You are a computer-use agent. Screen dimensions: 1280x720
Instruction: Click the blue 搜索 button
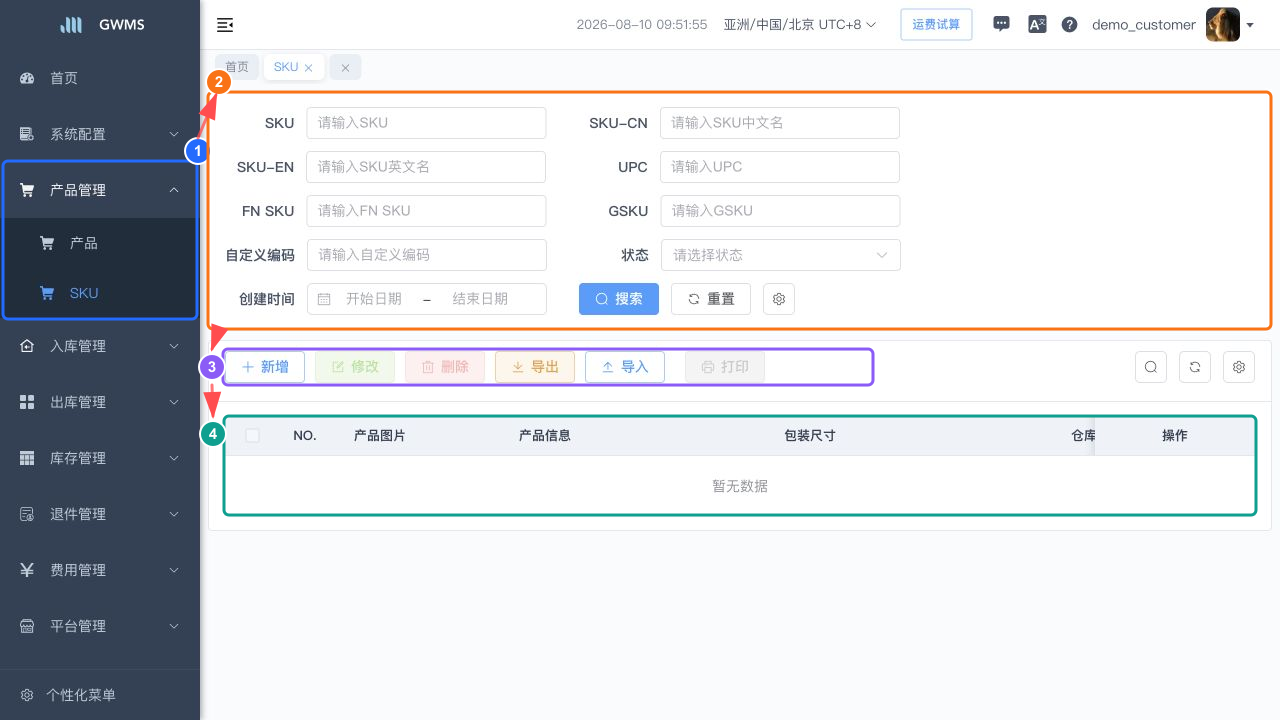pyautogui.click(x=619, y=299)
